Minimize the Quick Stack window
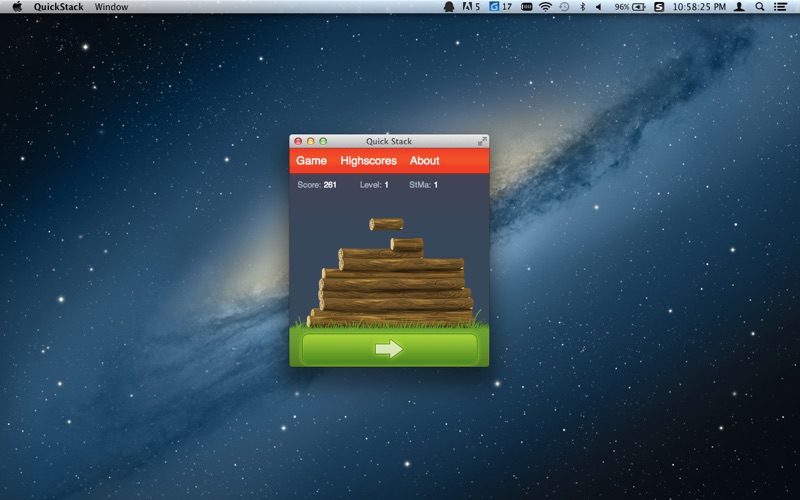The image size is (800, 500). pos(311,141)
